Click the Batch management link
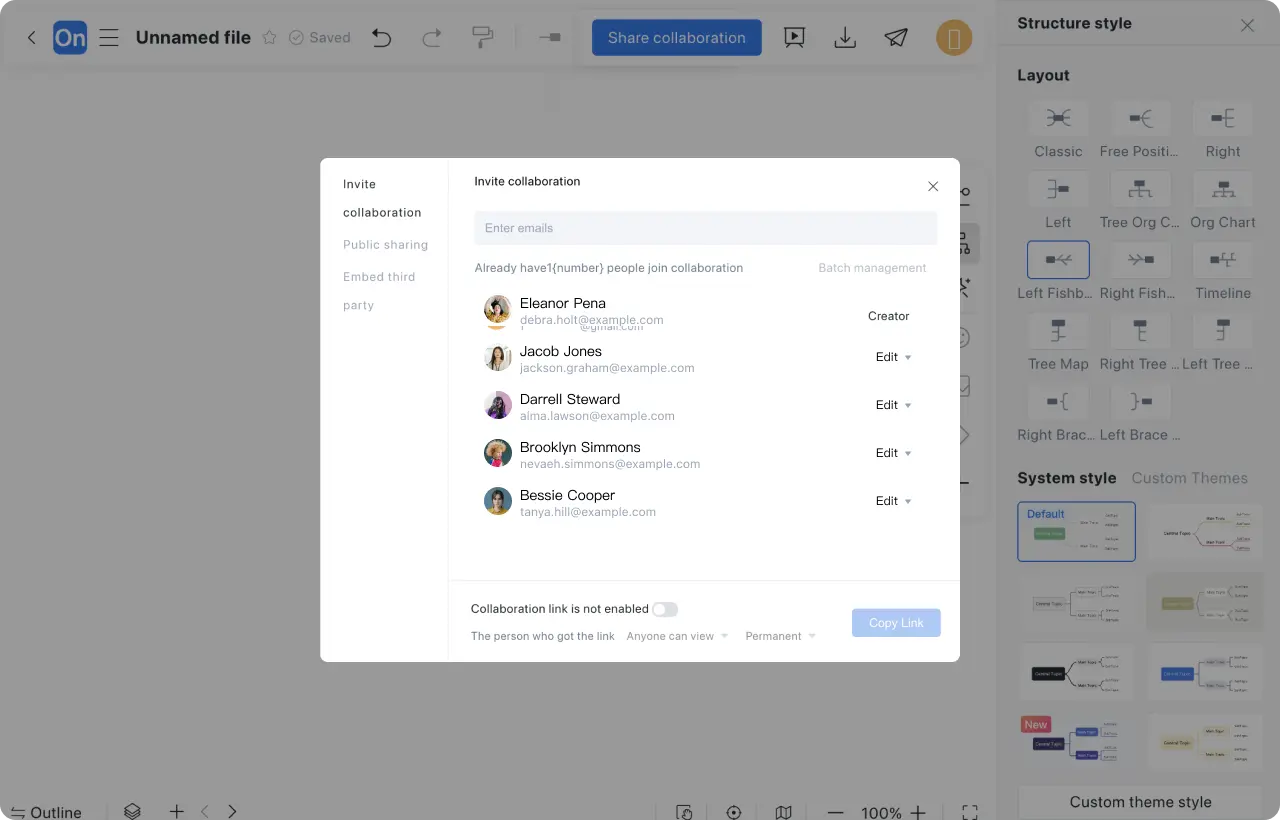Image resolution: width=1280 pixels, height=820 pixels. coord(872,268)
